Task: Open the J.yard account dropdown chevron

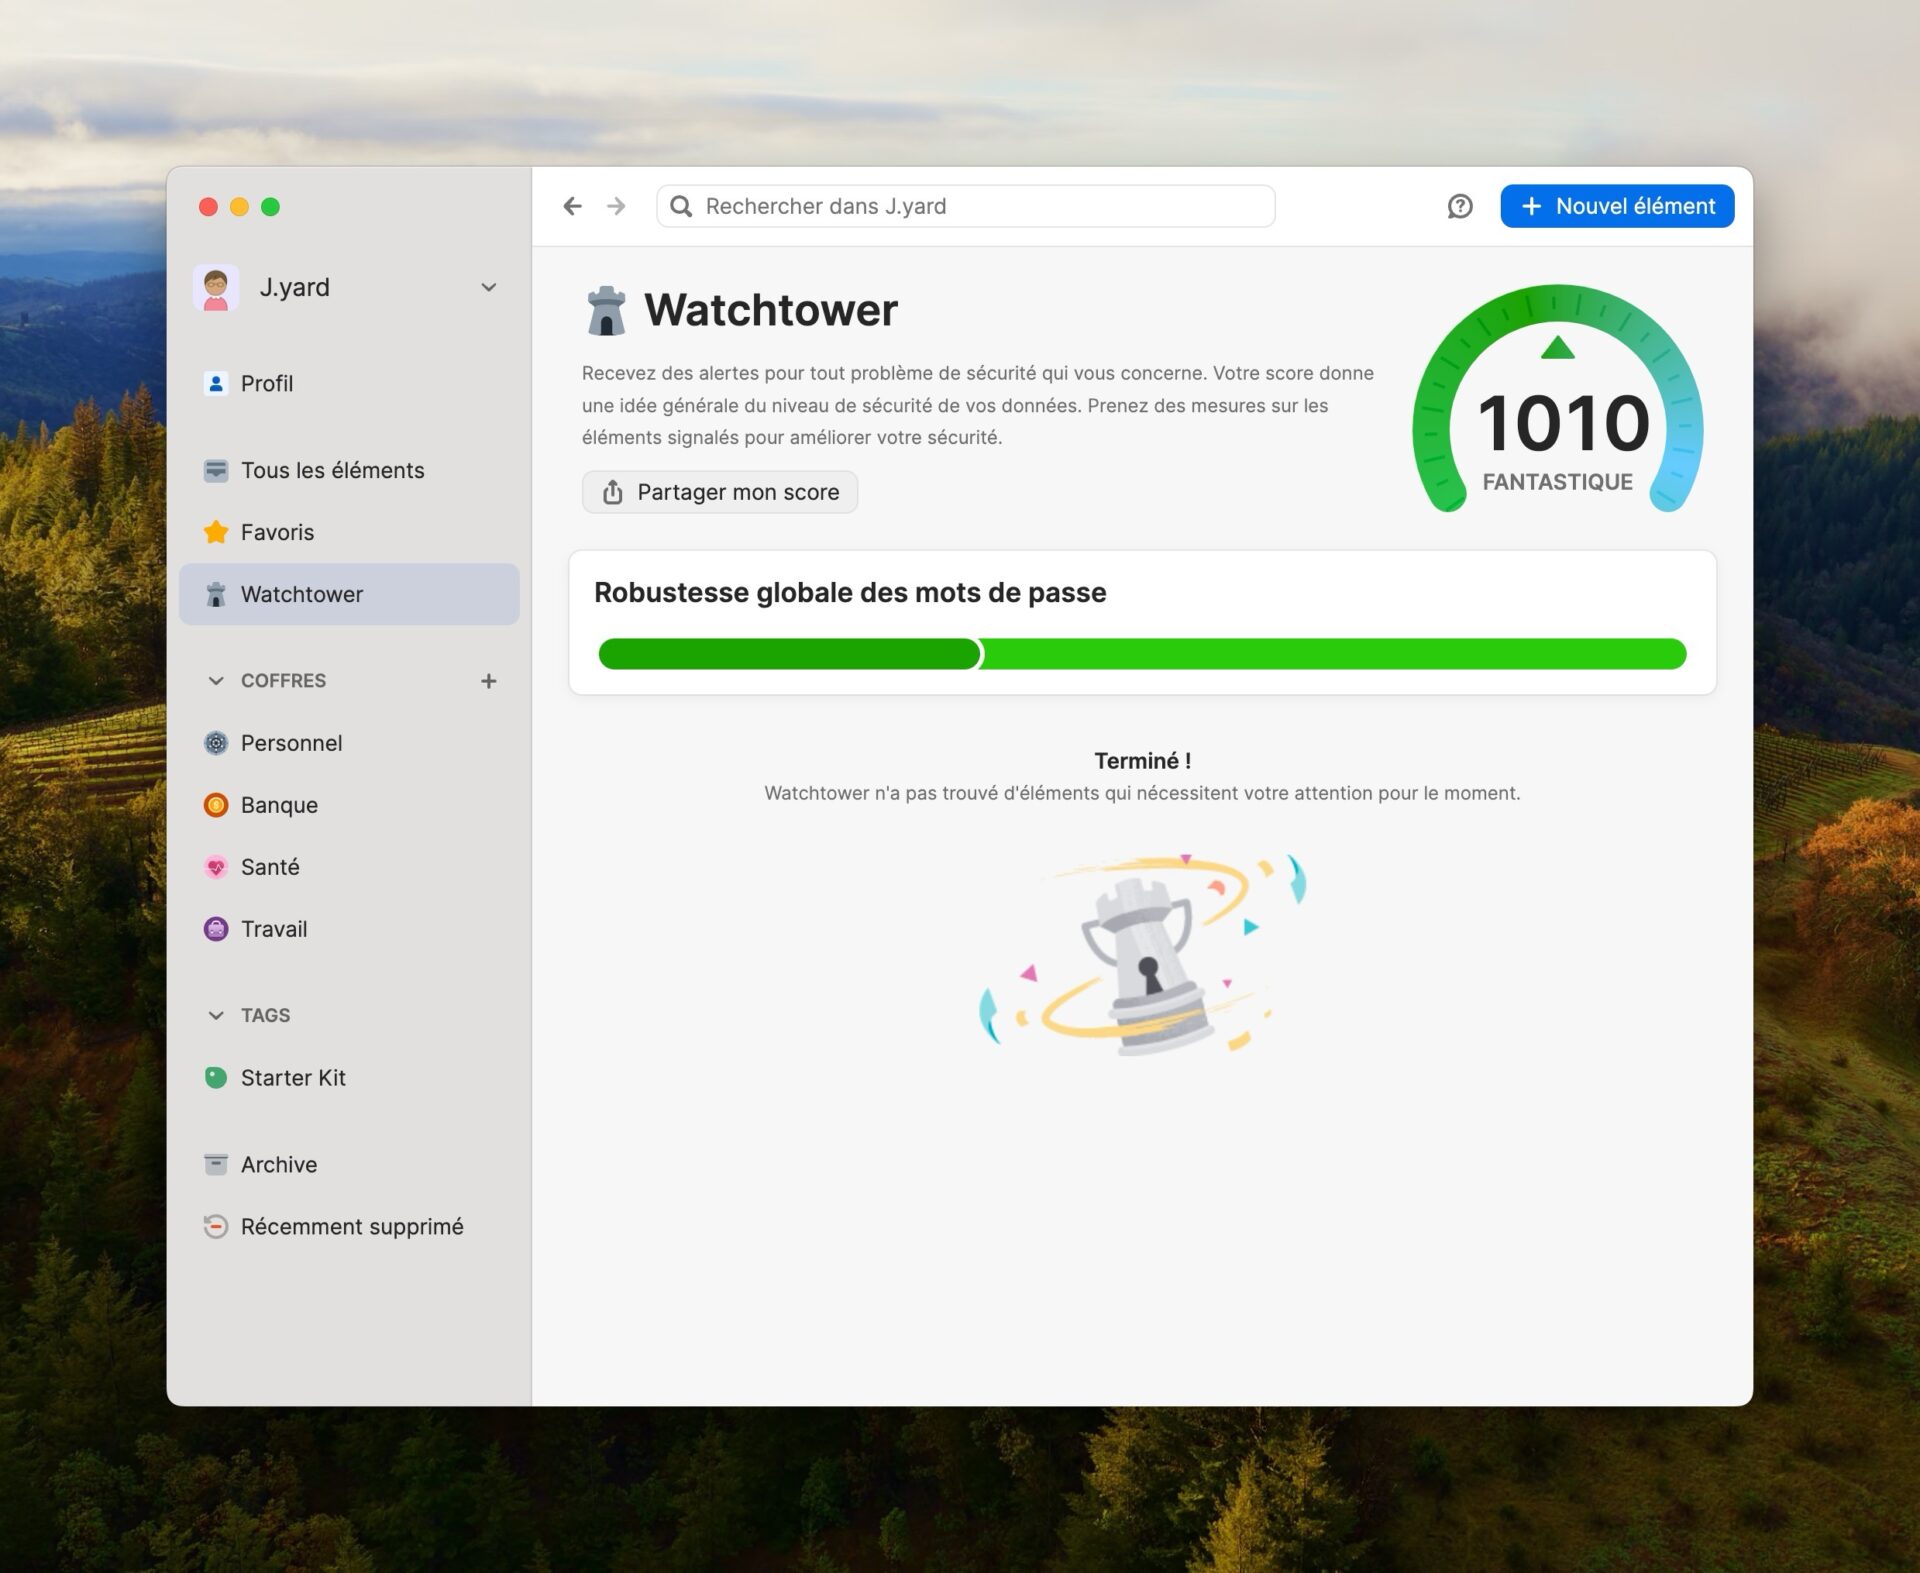Action: click(488, 288)
